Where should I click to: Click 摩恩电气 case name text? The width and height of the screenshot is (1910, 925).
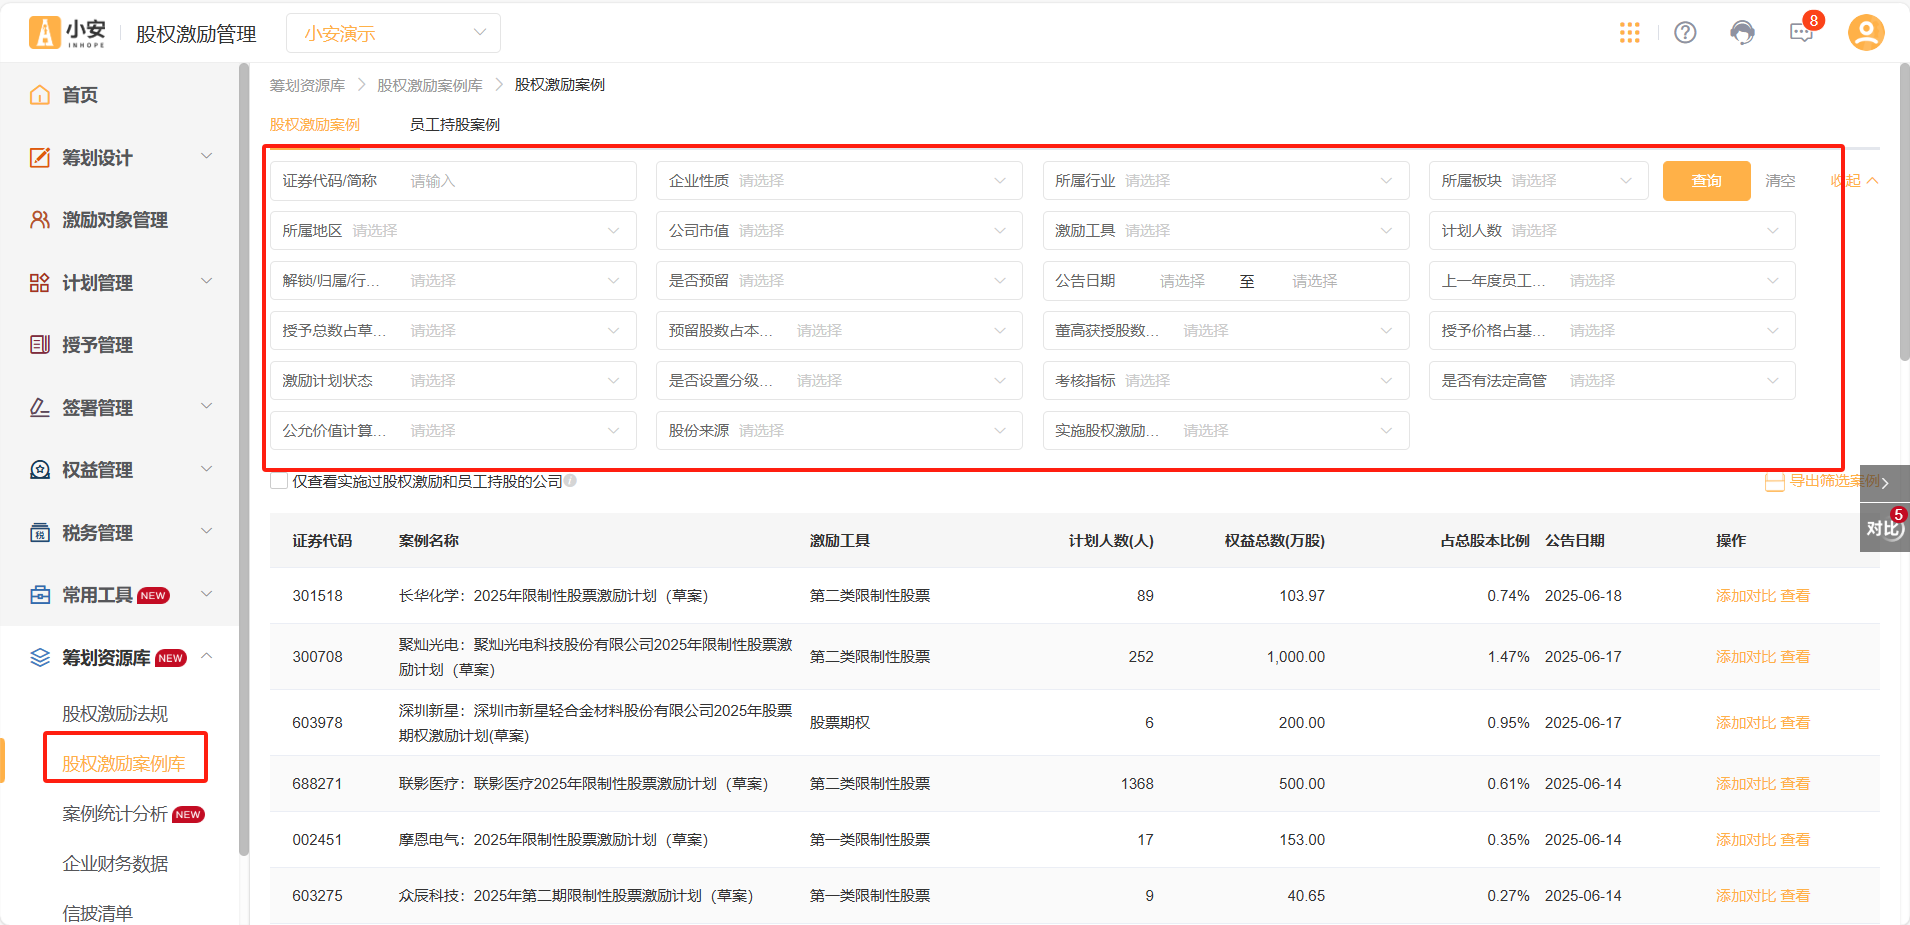tap(553, 840)
